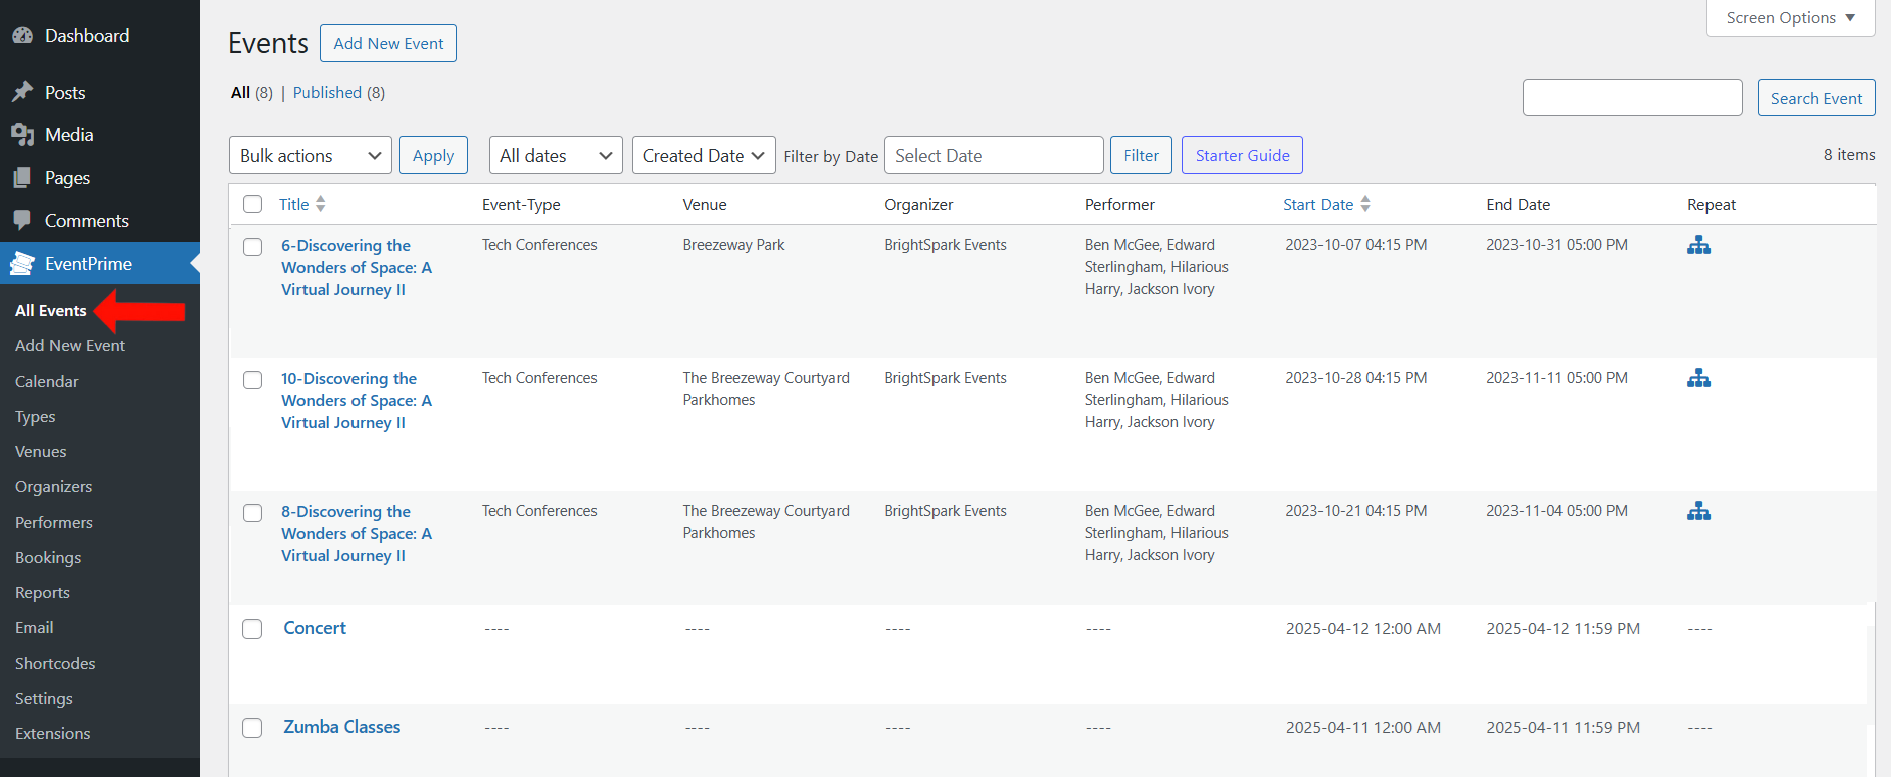Open the Venues menu item
Viewport: 1891px width, 777px height.
pos(41,451)
